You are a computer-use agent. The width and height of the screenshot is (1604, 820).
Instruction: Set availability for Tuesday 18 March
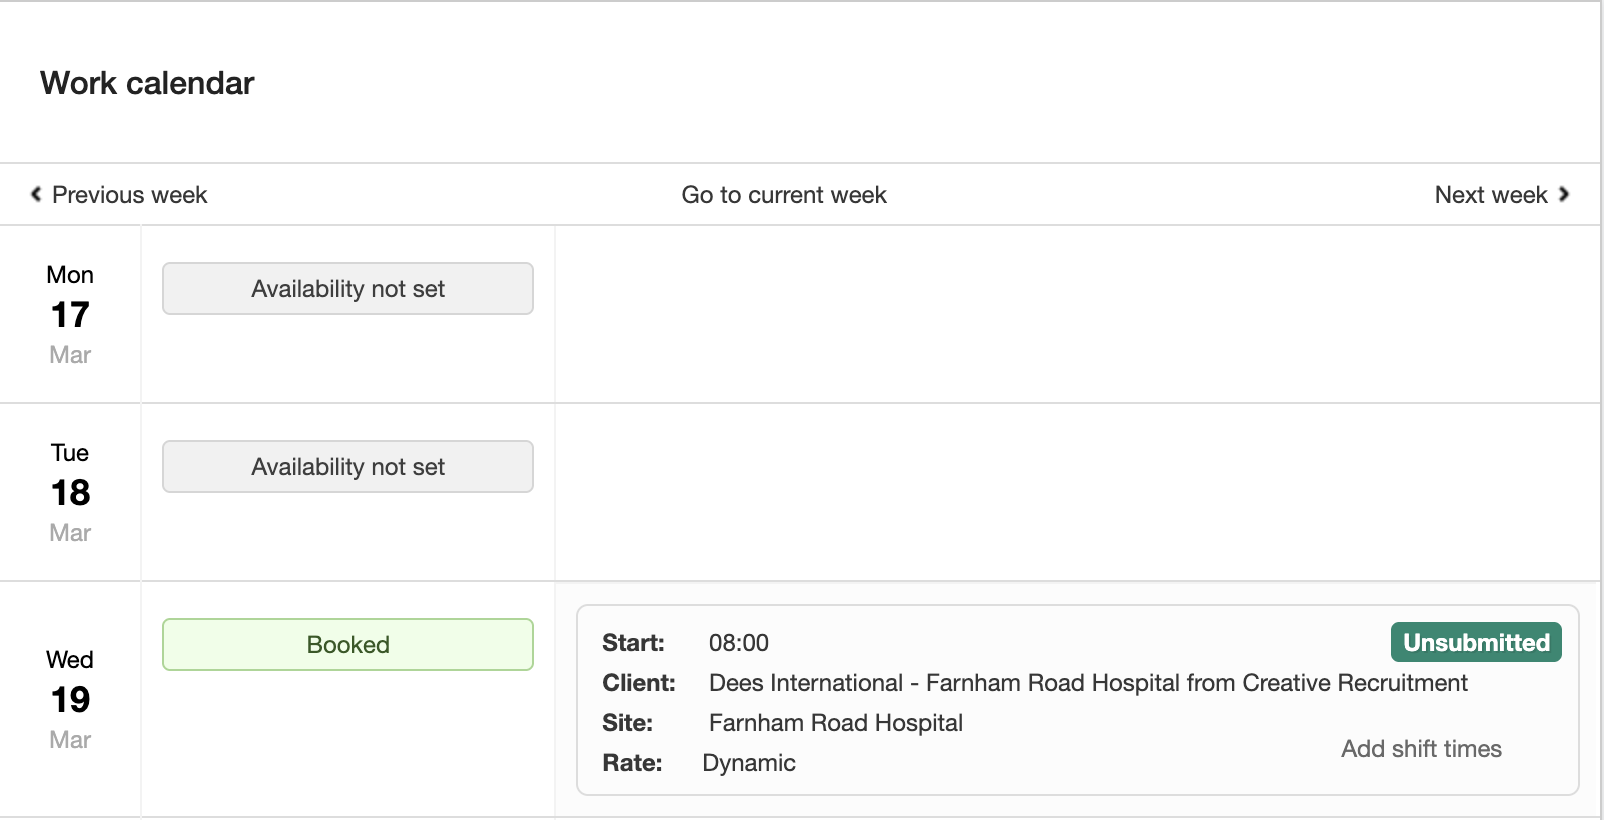(x=348, y=467)
